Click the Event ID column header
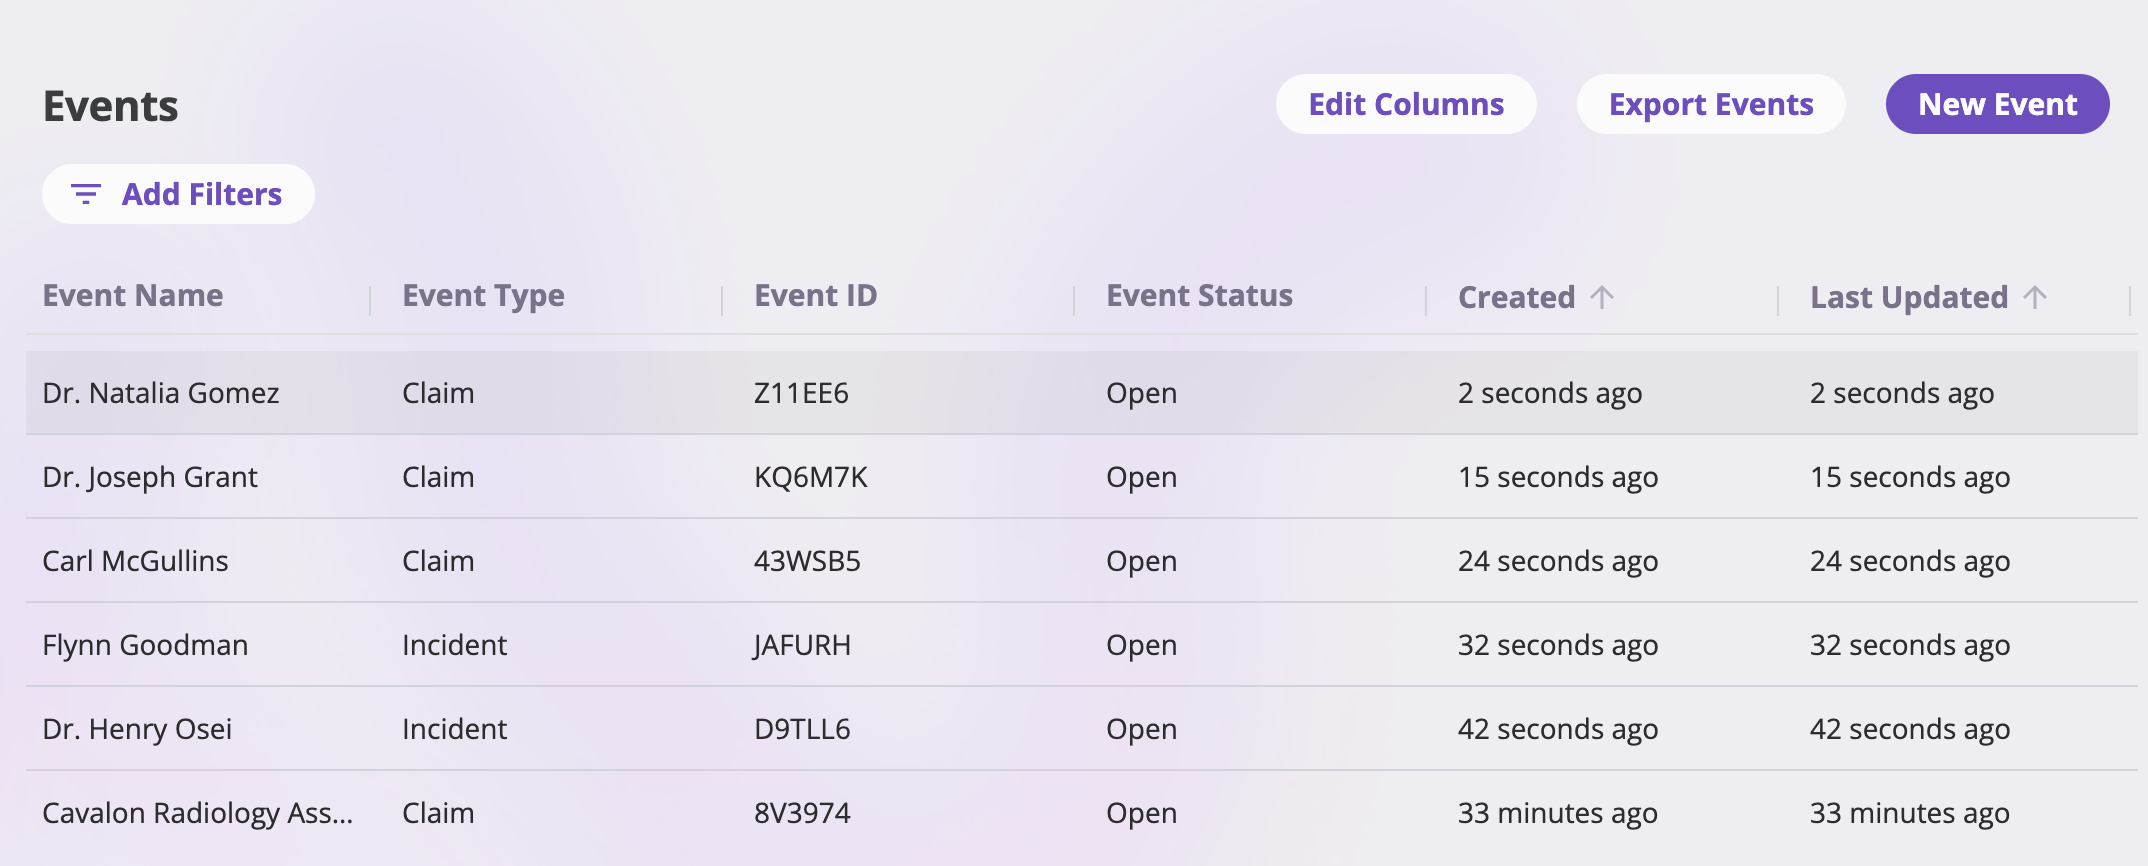 tap(815, 296)
